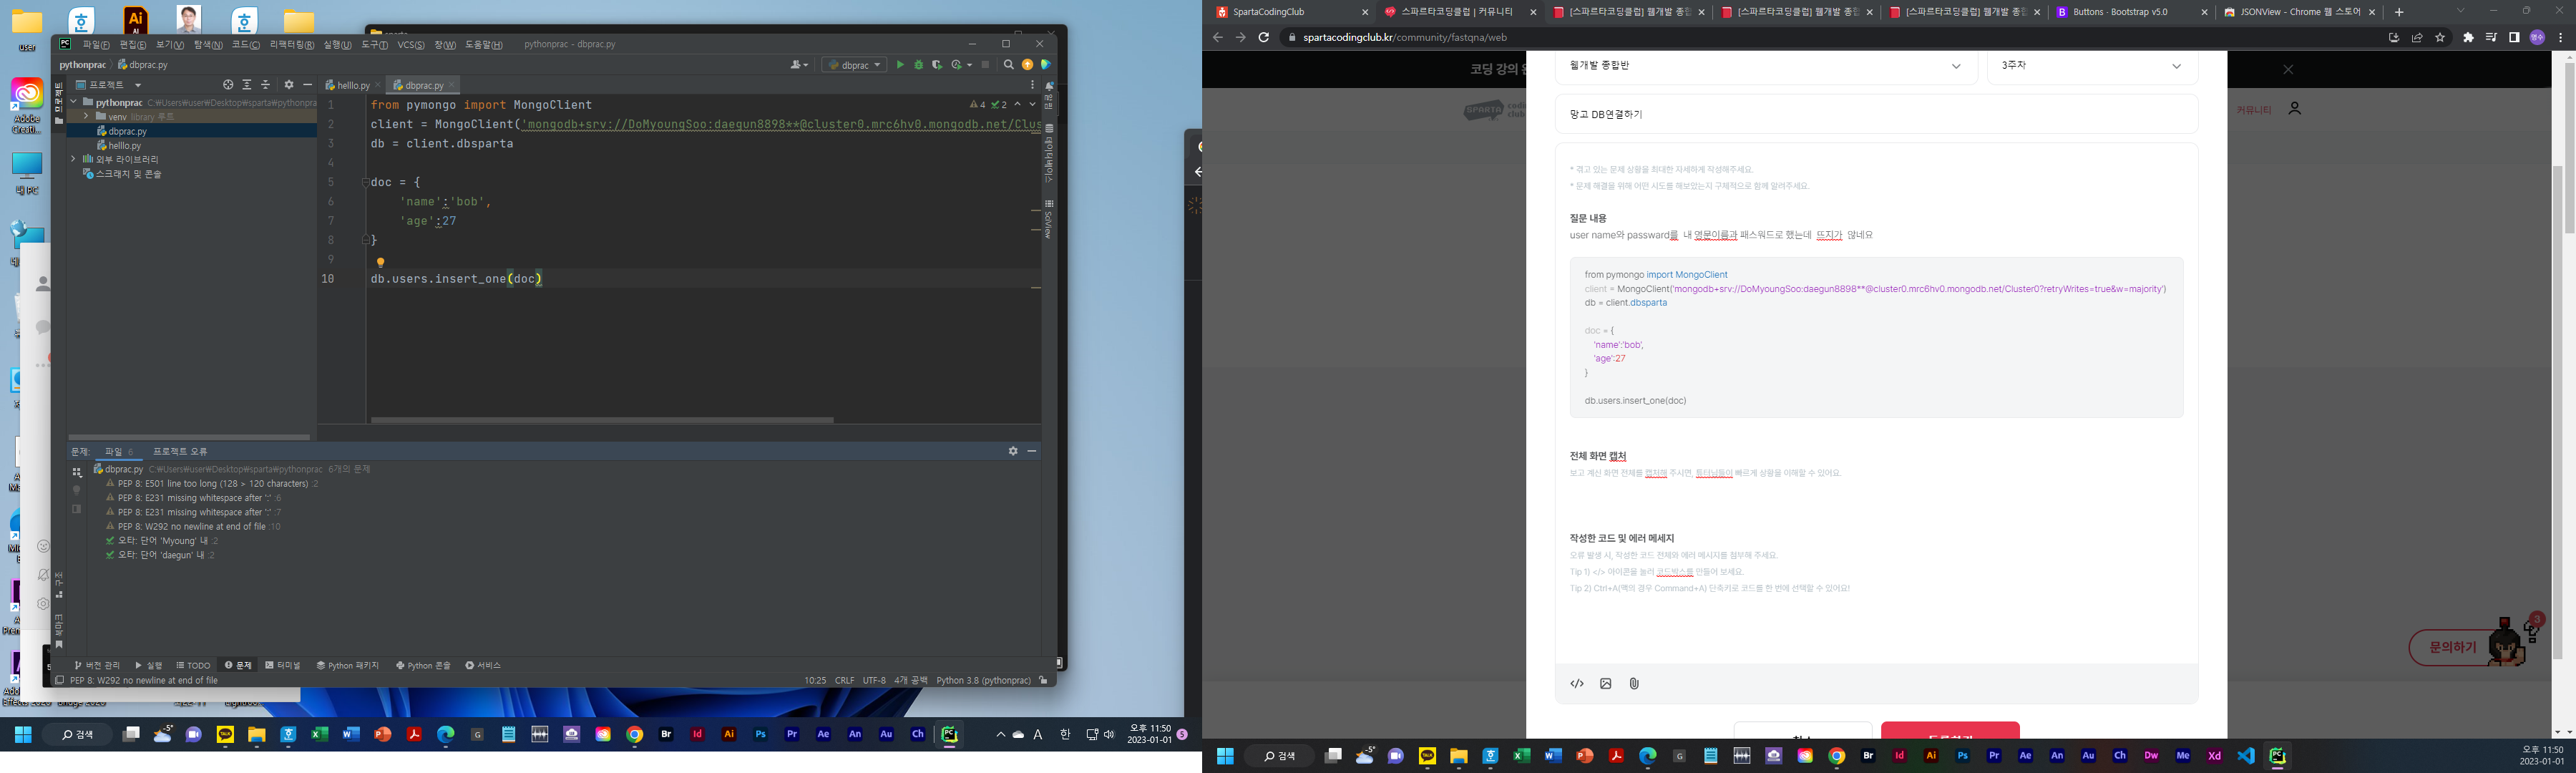The height and width of the screenshot is (773, 2576).
Task: Click UTF-8 encoding in status bar
Action: (x=874, y=680)
